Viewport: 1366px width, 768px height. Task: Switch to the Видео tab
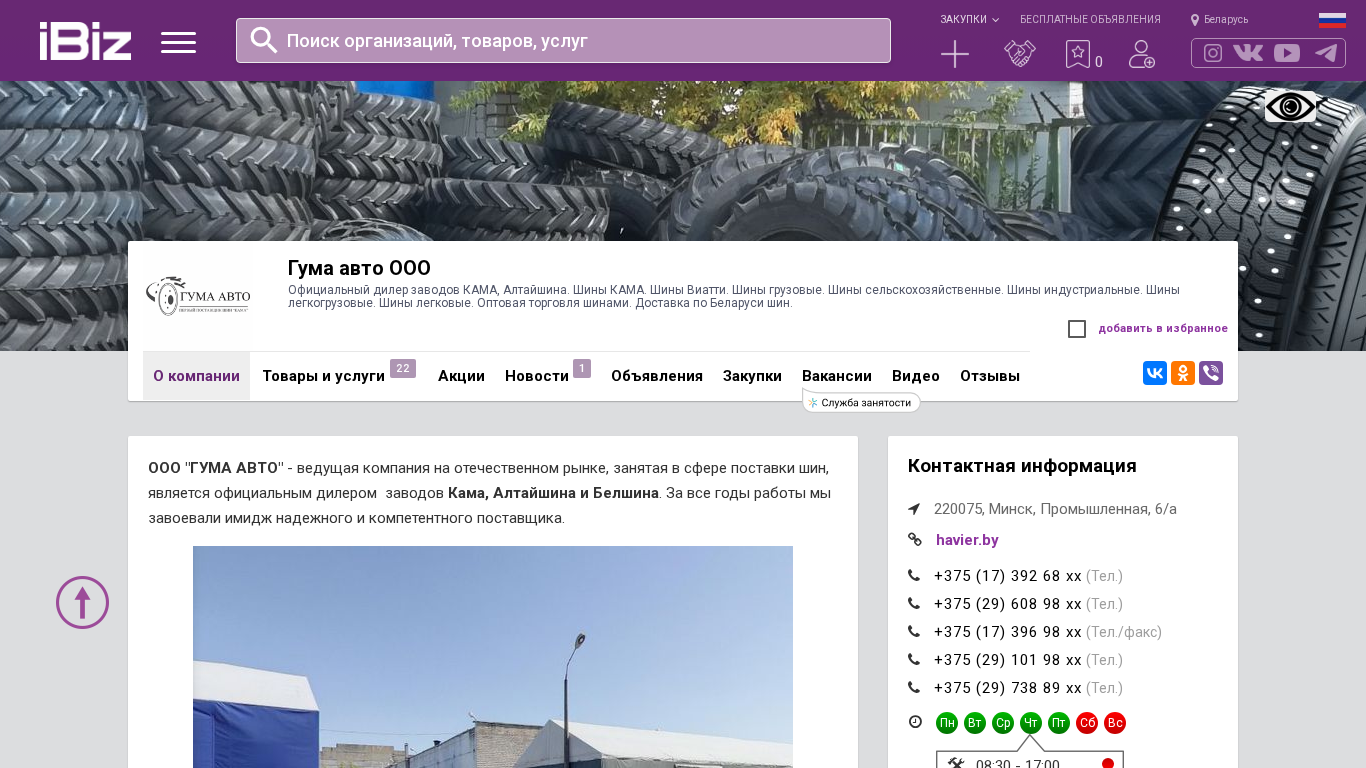pos(916,376)
